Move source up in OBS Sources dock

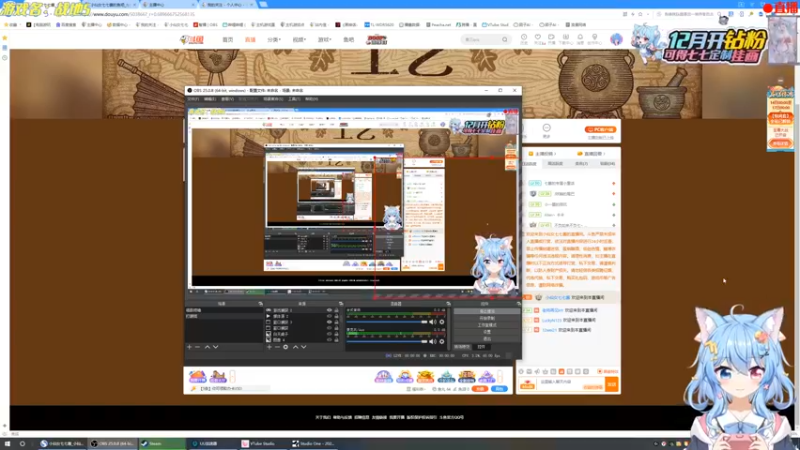point(295,347)
